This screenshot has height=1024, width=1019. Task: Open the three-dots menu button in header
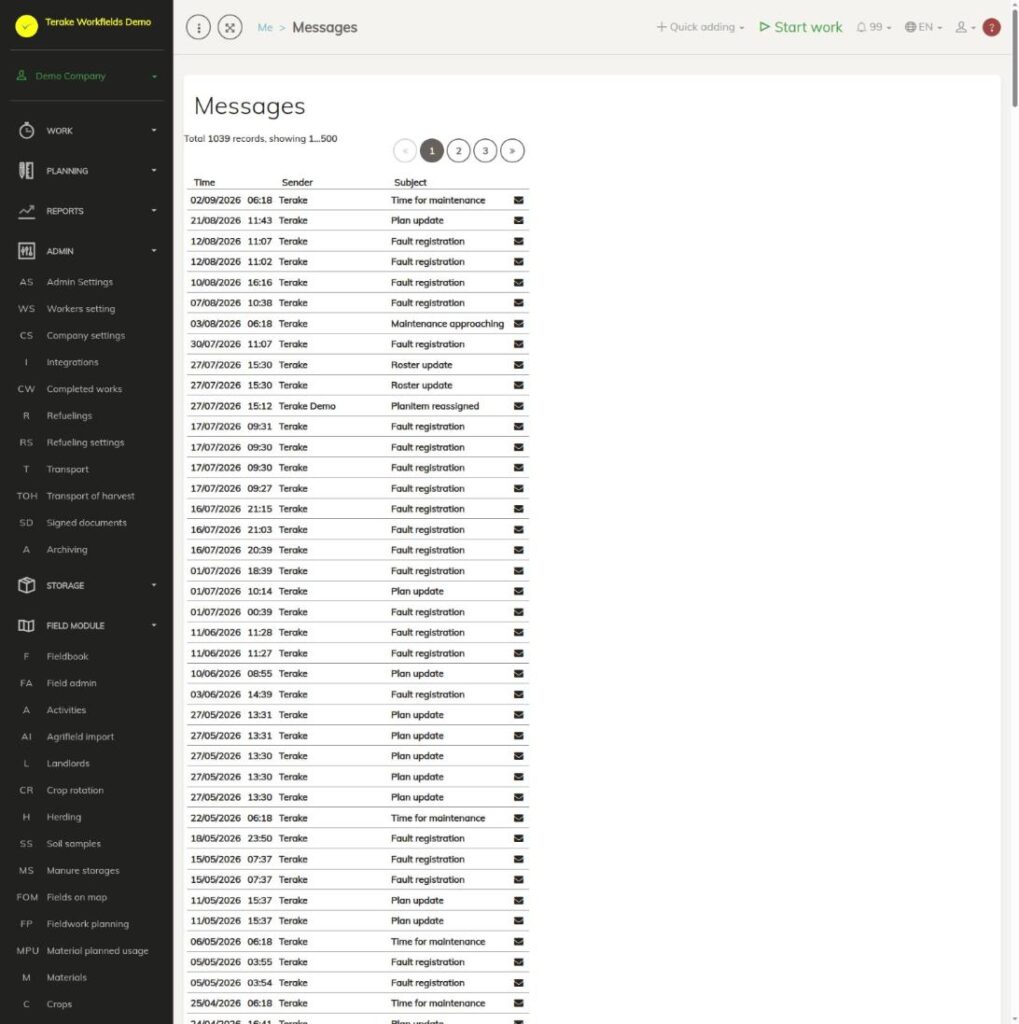point(199,27)
